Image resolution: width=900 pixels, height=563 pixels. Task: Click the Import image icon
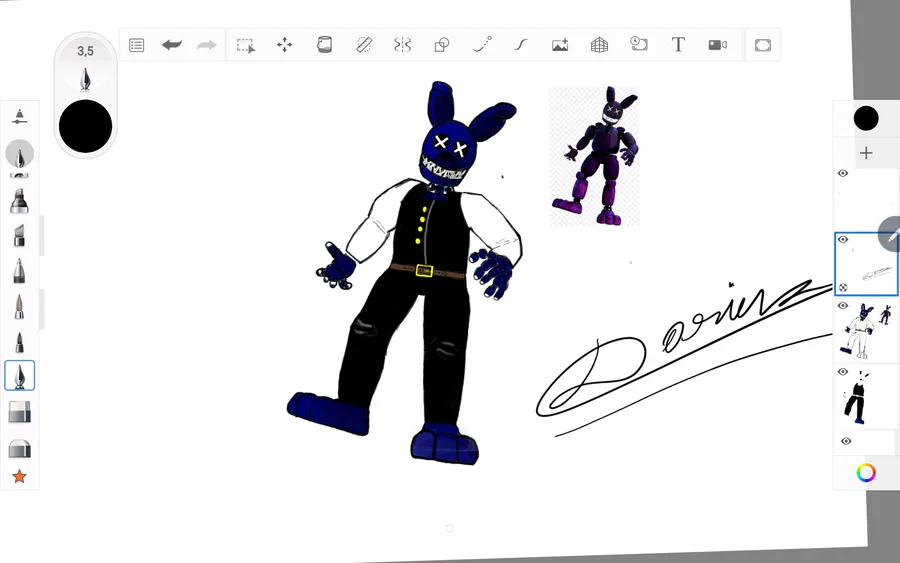560,45
